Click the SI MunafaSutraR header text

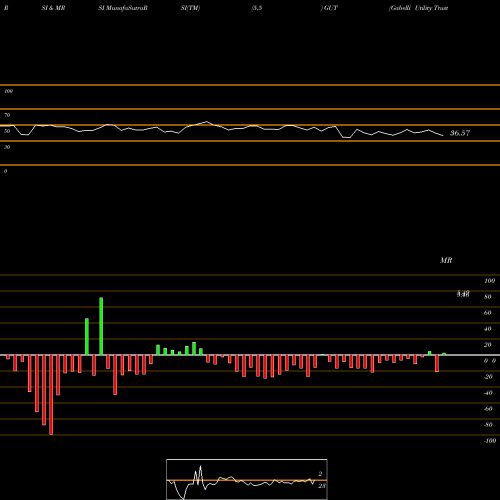point(123,8)
